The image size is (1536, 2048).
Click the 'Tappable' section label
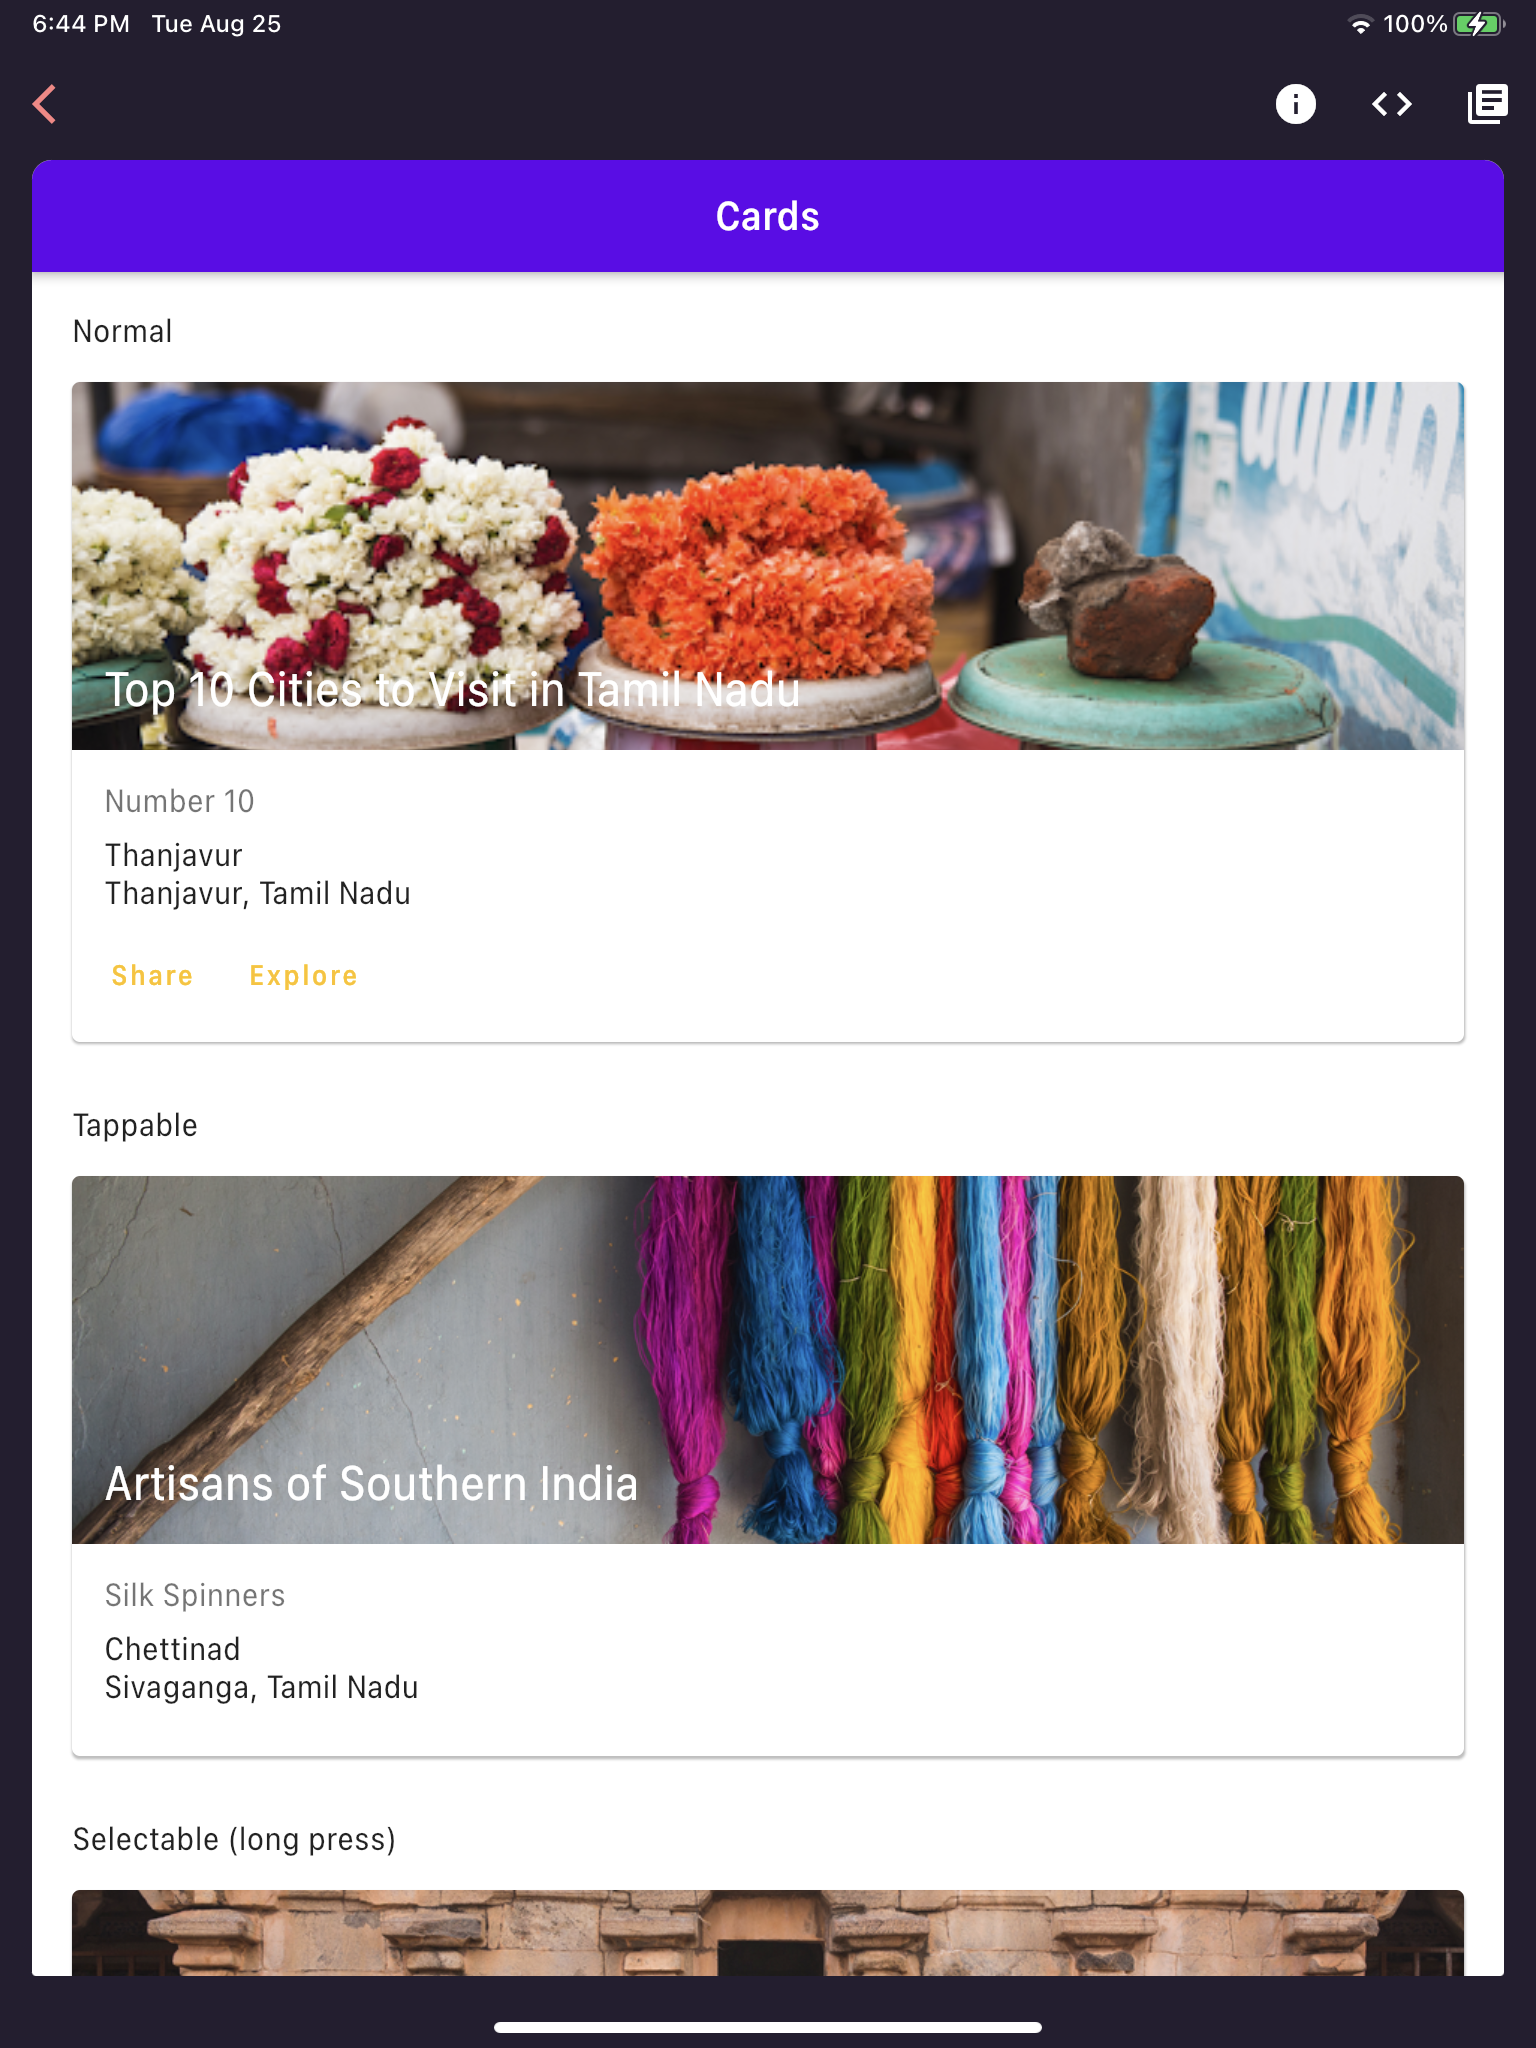coord(135,1126)
